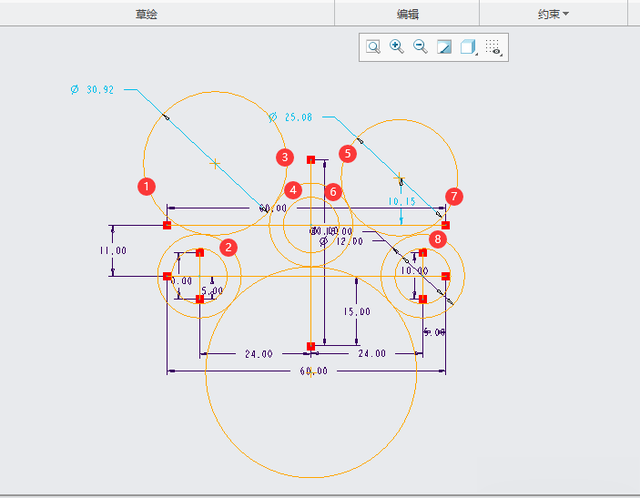Viewport: 640px width, 498px height.
Task: Click the Repaint screen icon
Action: tap(444, 47)
